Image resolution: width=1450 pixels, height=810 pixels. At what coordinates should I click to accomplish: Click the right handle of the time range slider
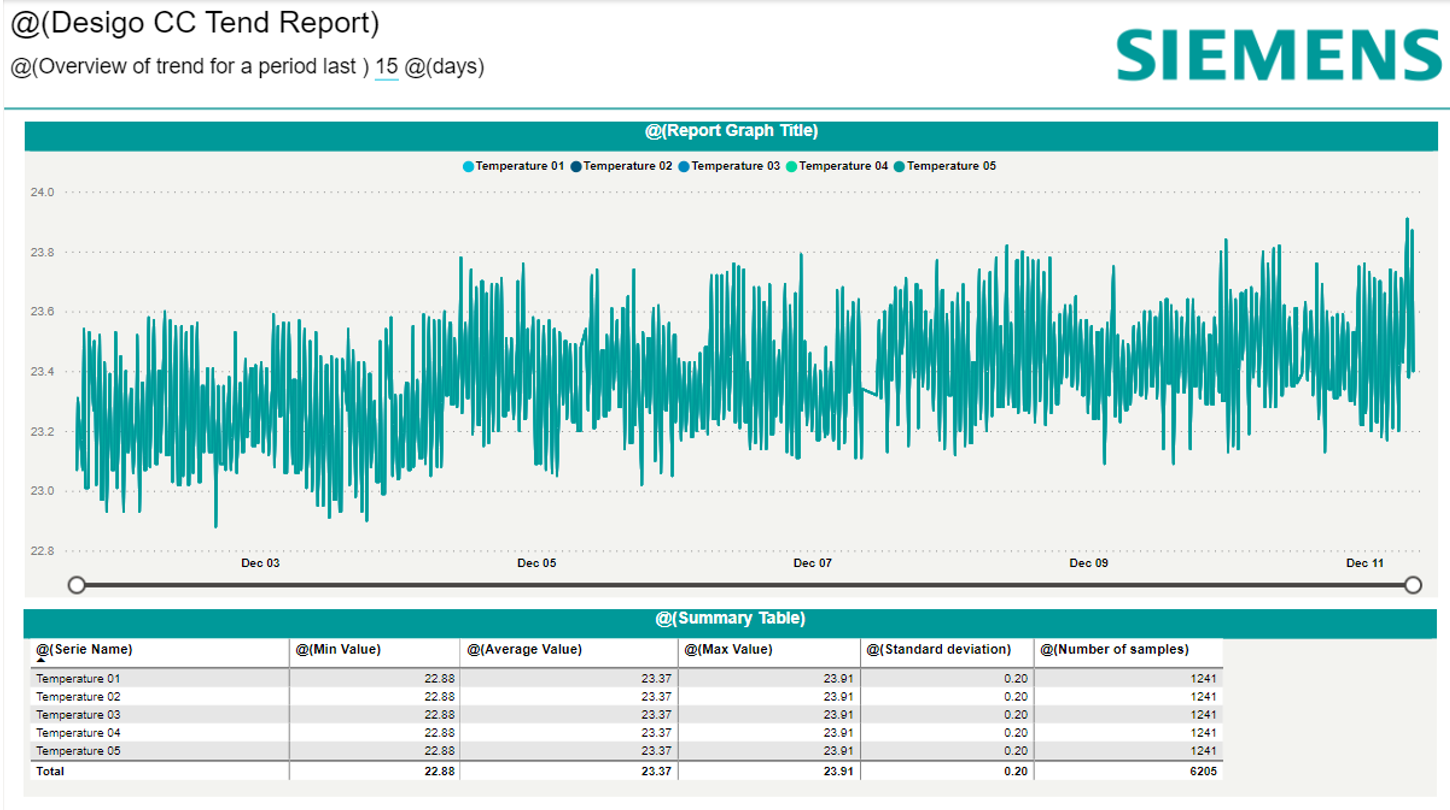[1413, 585]
